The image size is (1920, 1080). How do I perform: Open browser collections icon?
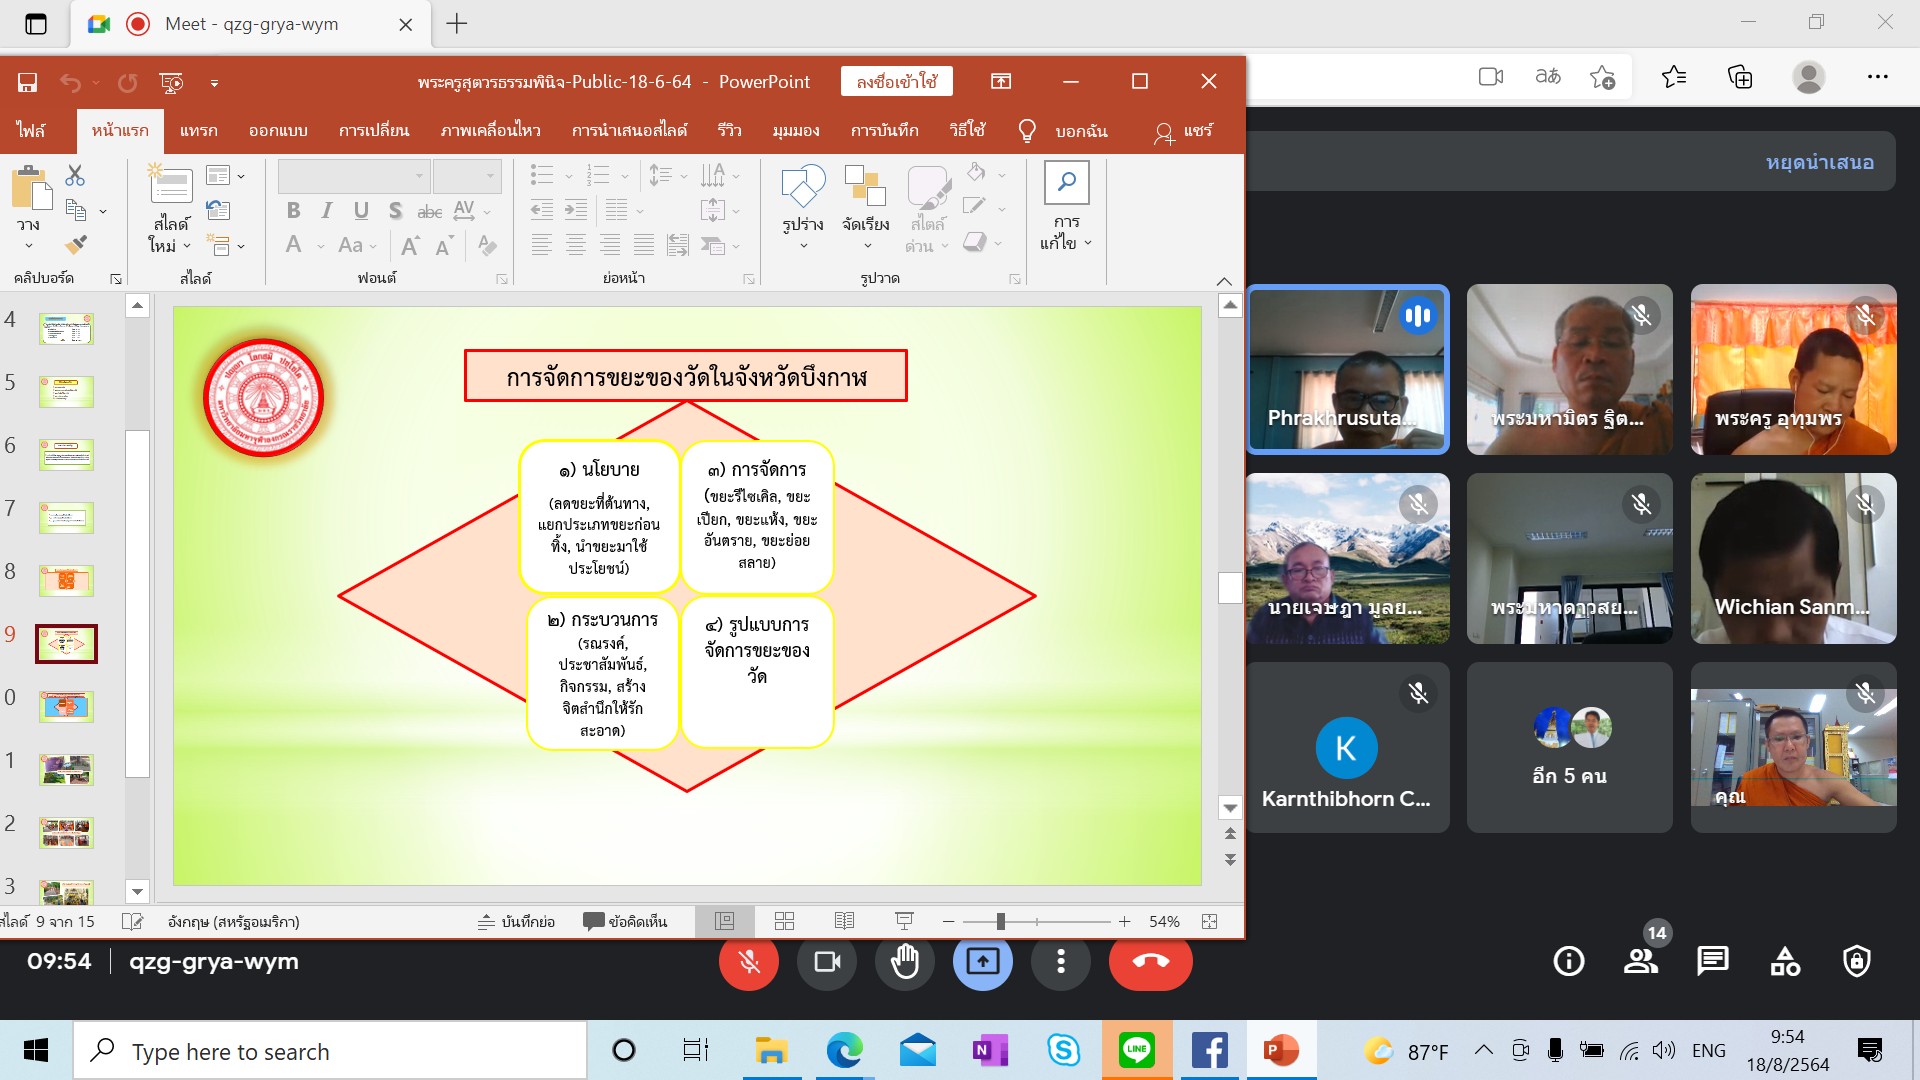point(1740,76)
